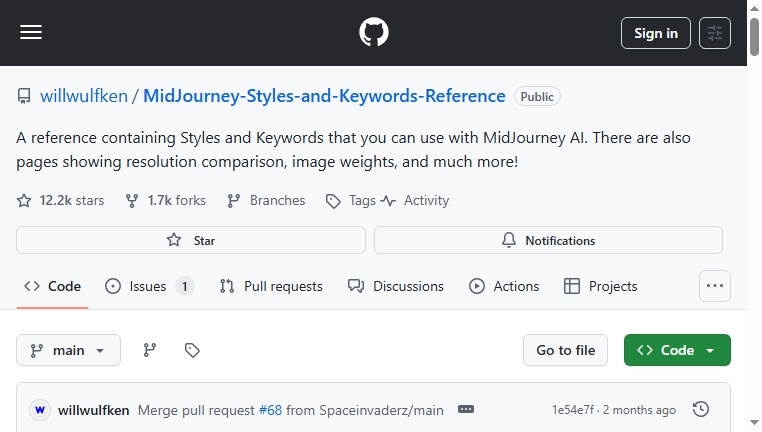Open willwulfken commit author name link

(93, 410)
